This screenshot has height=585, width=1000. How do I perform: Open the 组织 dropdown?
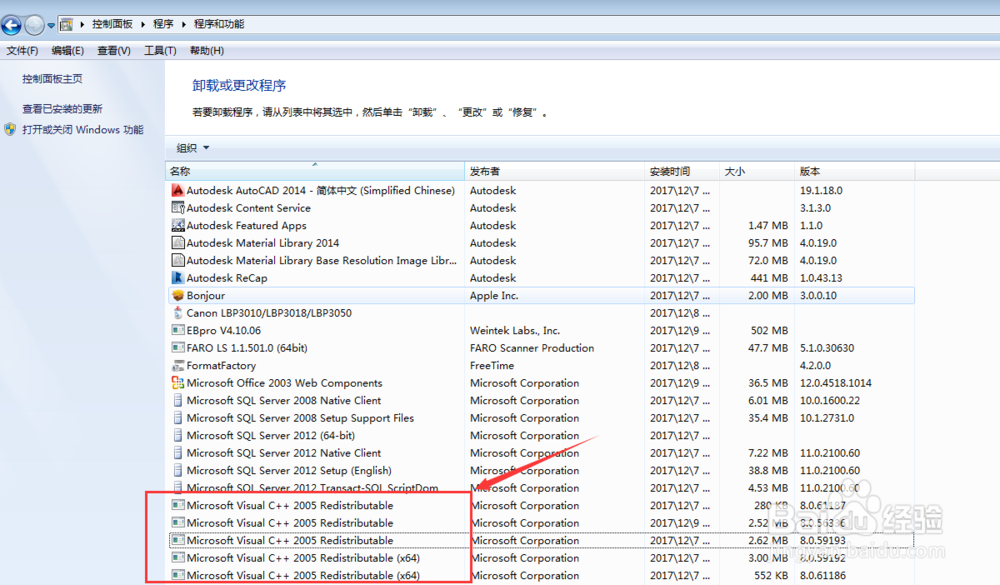coord(193,148)
